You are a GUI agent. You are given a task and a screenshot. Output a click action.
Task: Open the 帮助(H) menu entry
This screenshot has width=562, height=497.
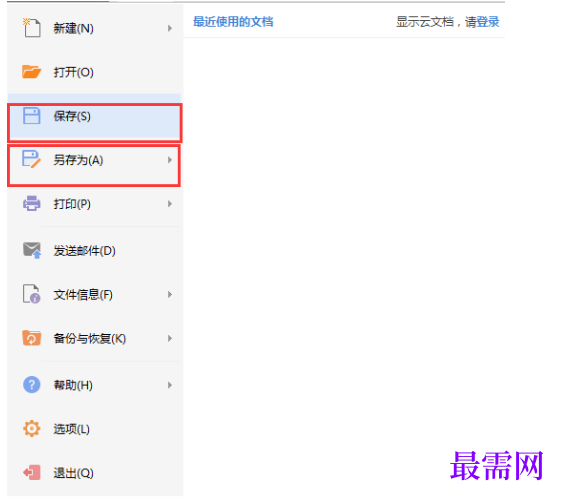coord(95,385)
